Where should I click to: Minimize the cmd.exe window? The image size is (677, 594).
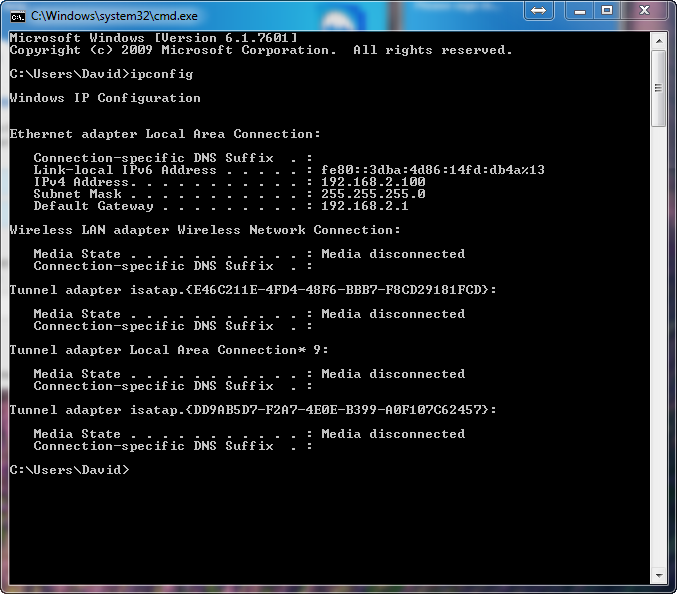click(580, 10)
